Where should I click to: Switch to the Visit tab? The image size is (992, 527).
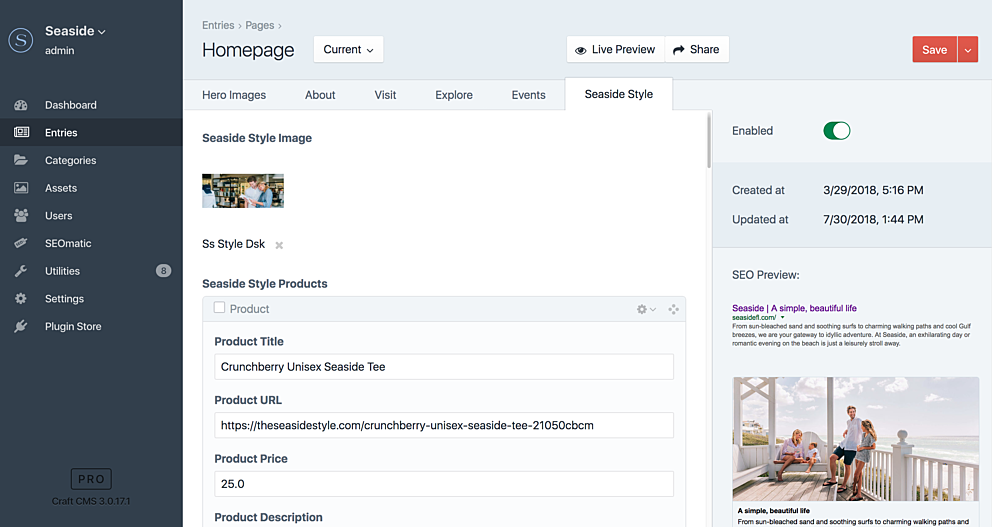[x=385, y=95]
